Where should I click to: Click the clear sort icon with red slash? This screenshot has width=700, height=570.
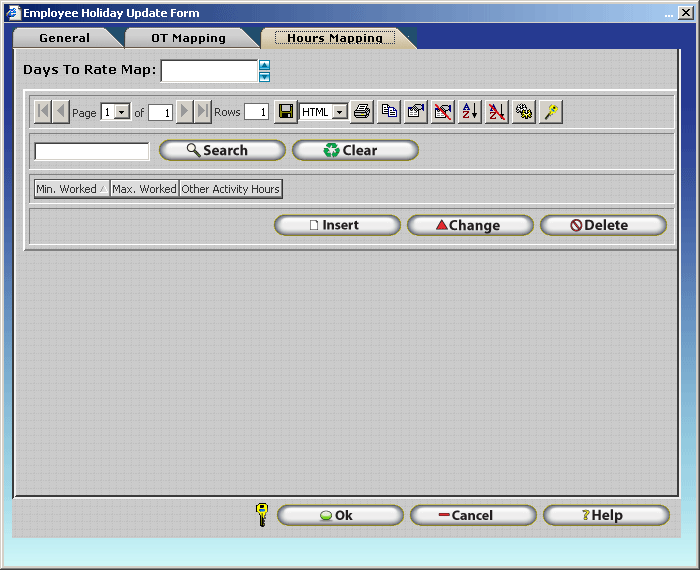pos(497,112)
